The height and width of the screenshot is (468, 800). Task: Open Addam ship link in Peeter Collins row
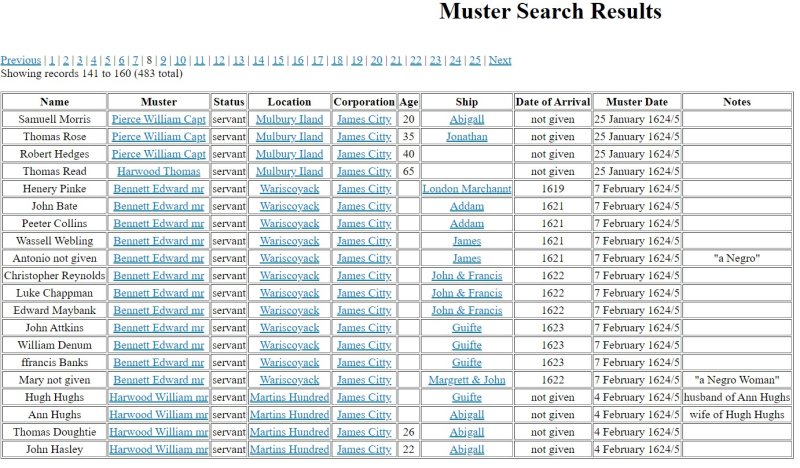467,224
